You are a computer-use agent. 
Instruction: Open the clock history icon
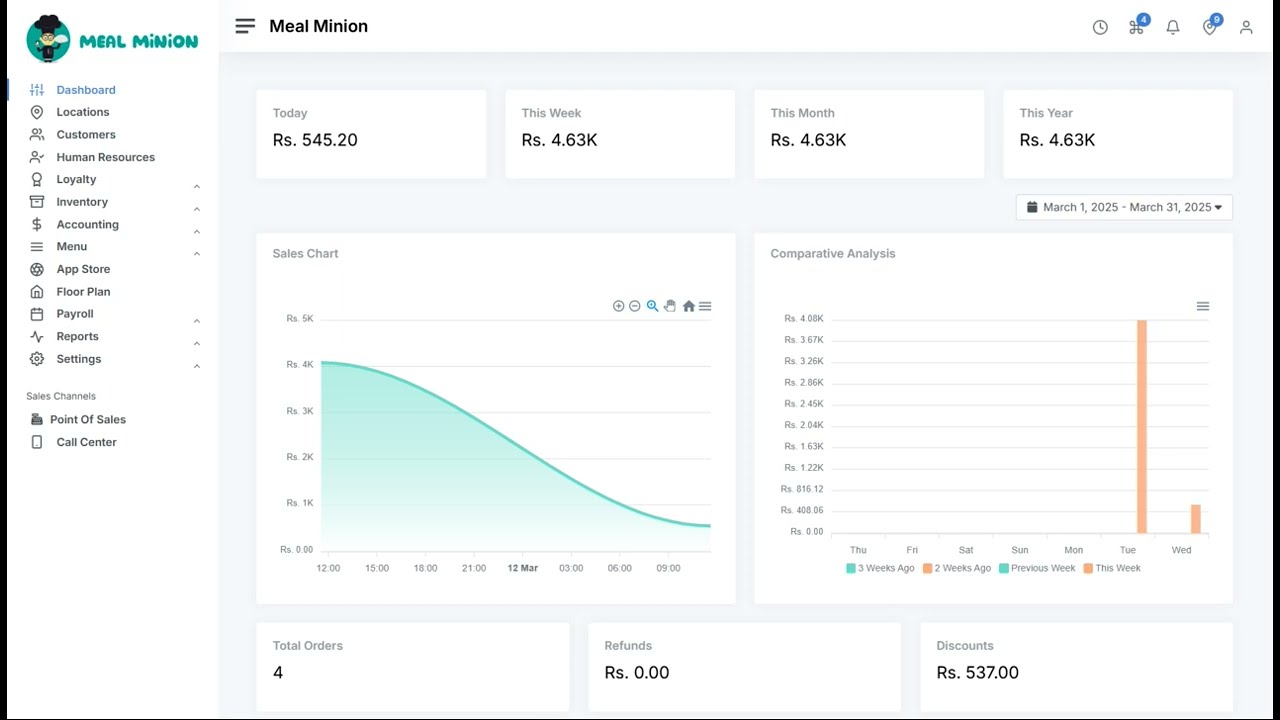pos(1100,28)
